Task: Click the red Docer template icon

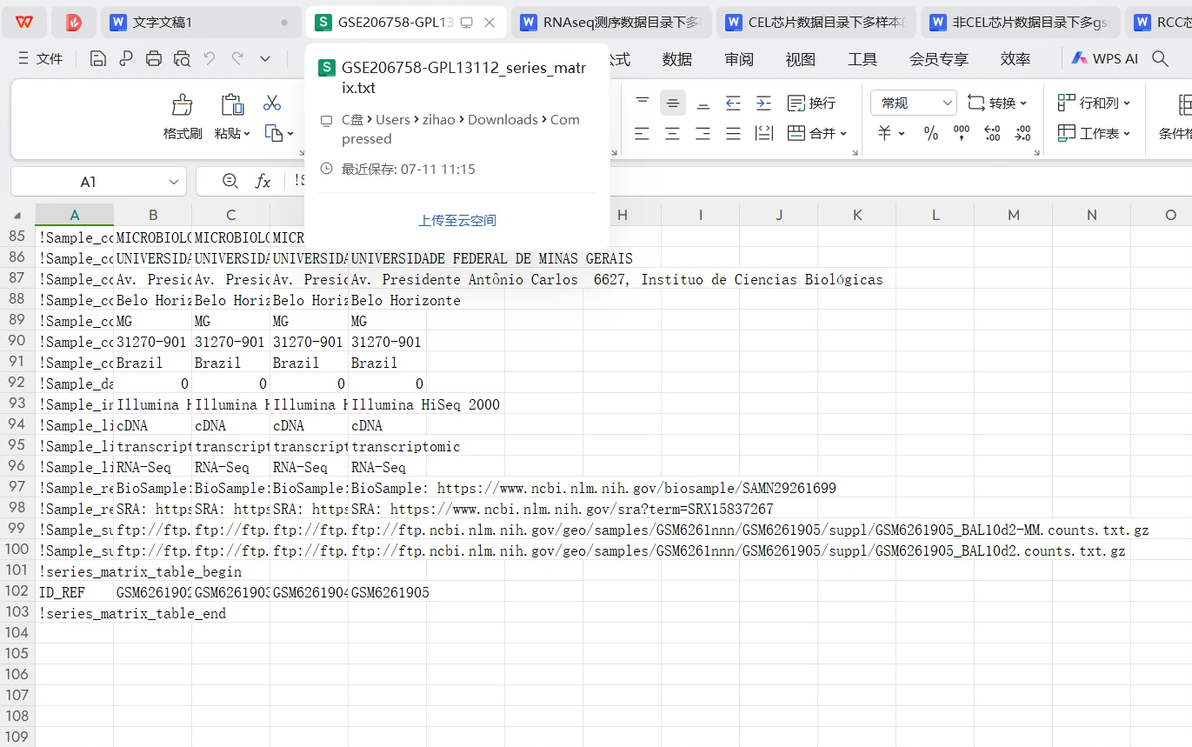Action: point(74,22)
